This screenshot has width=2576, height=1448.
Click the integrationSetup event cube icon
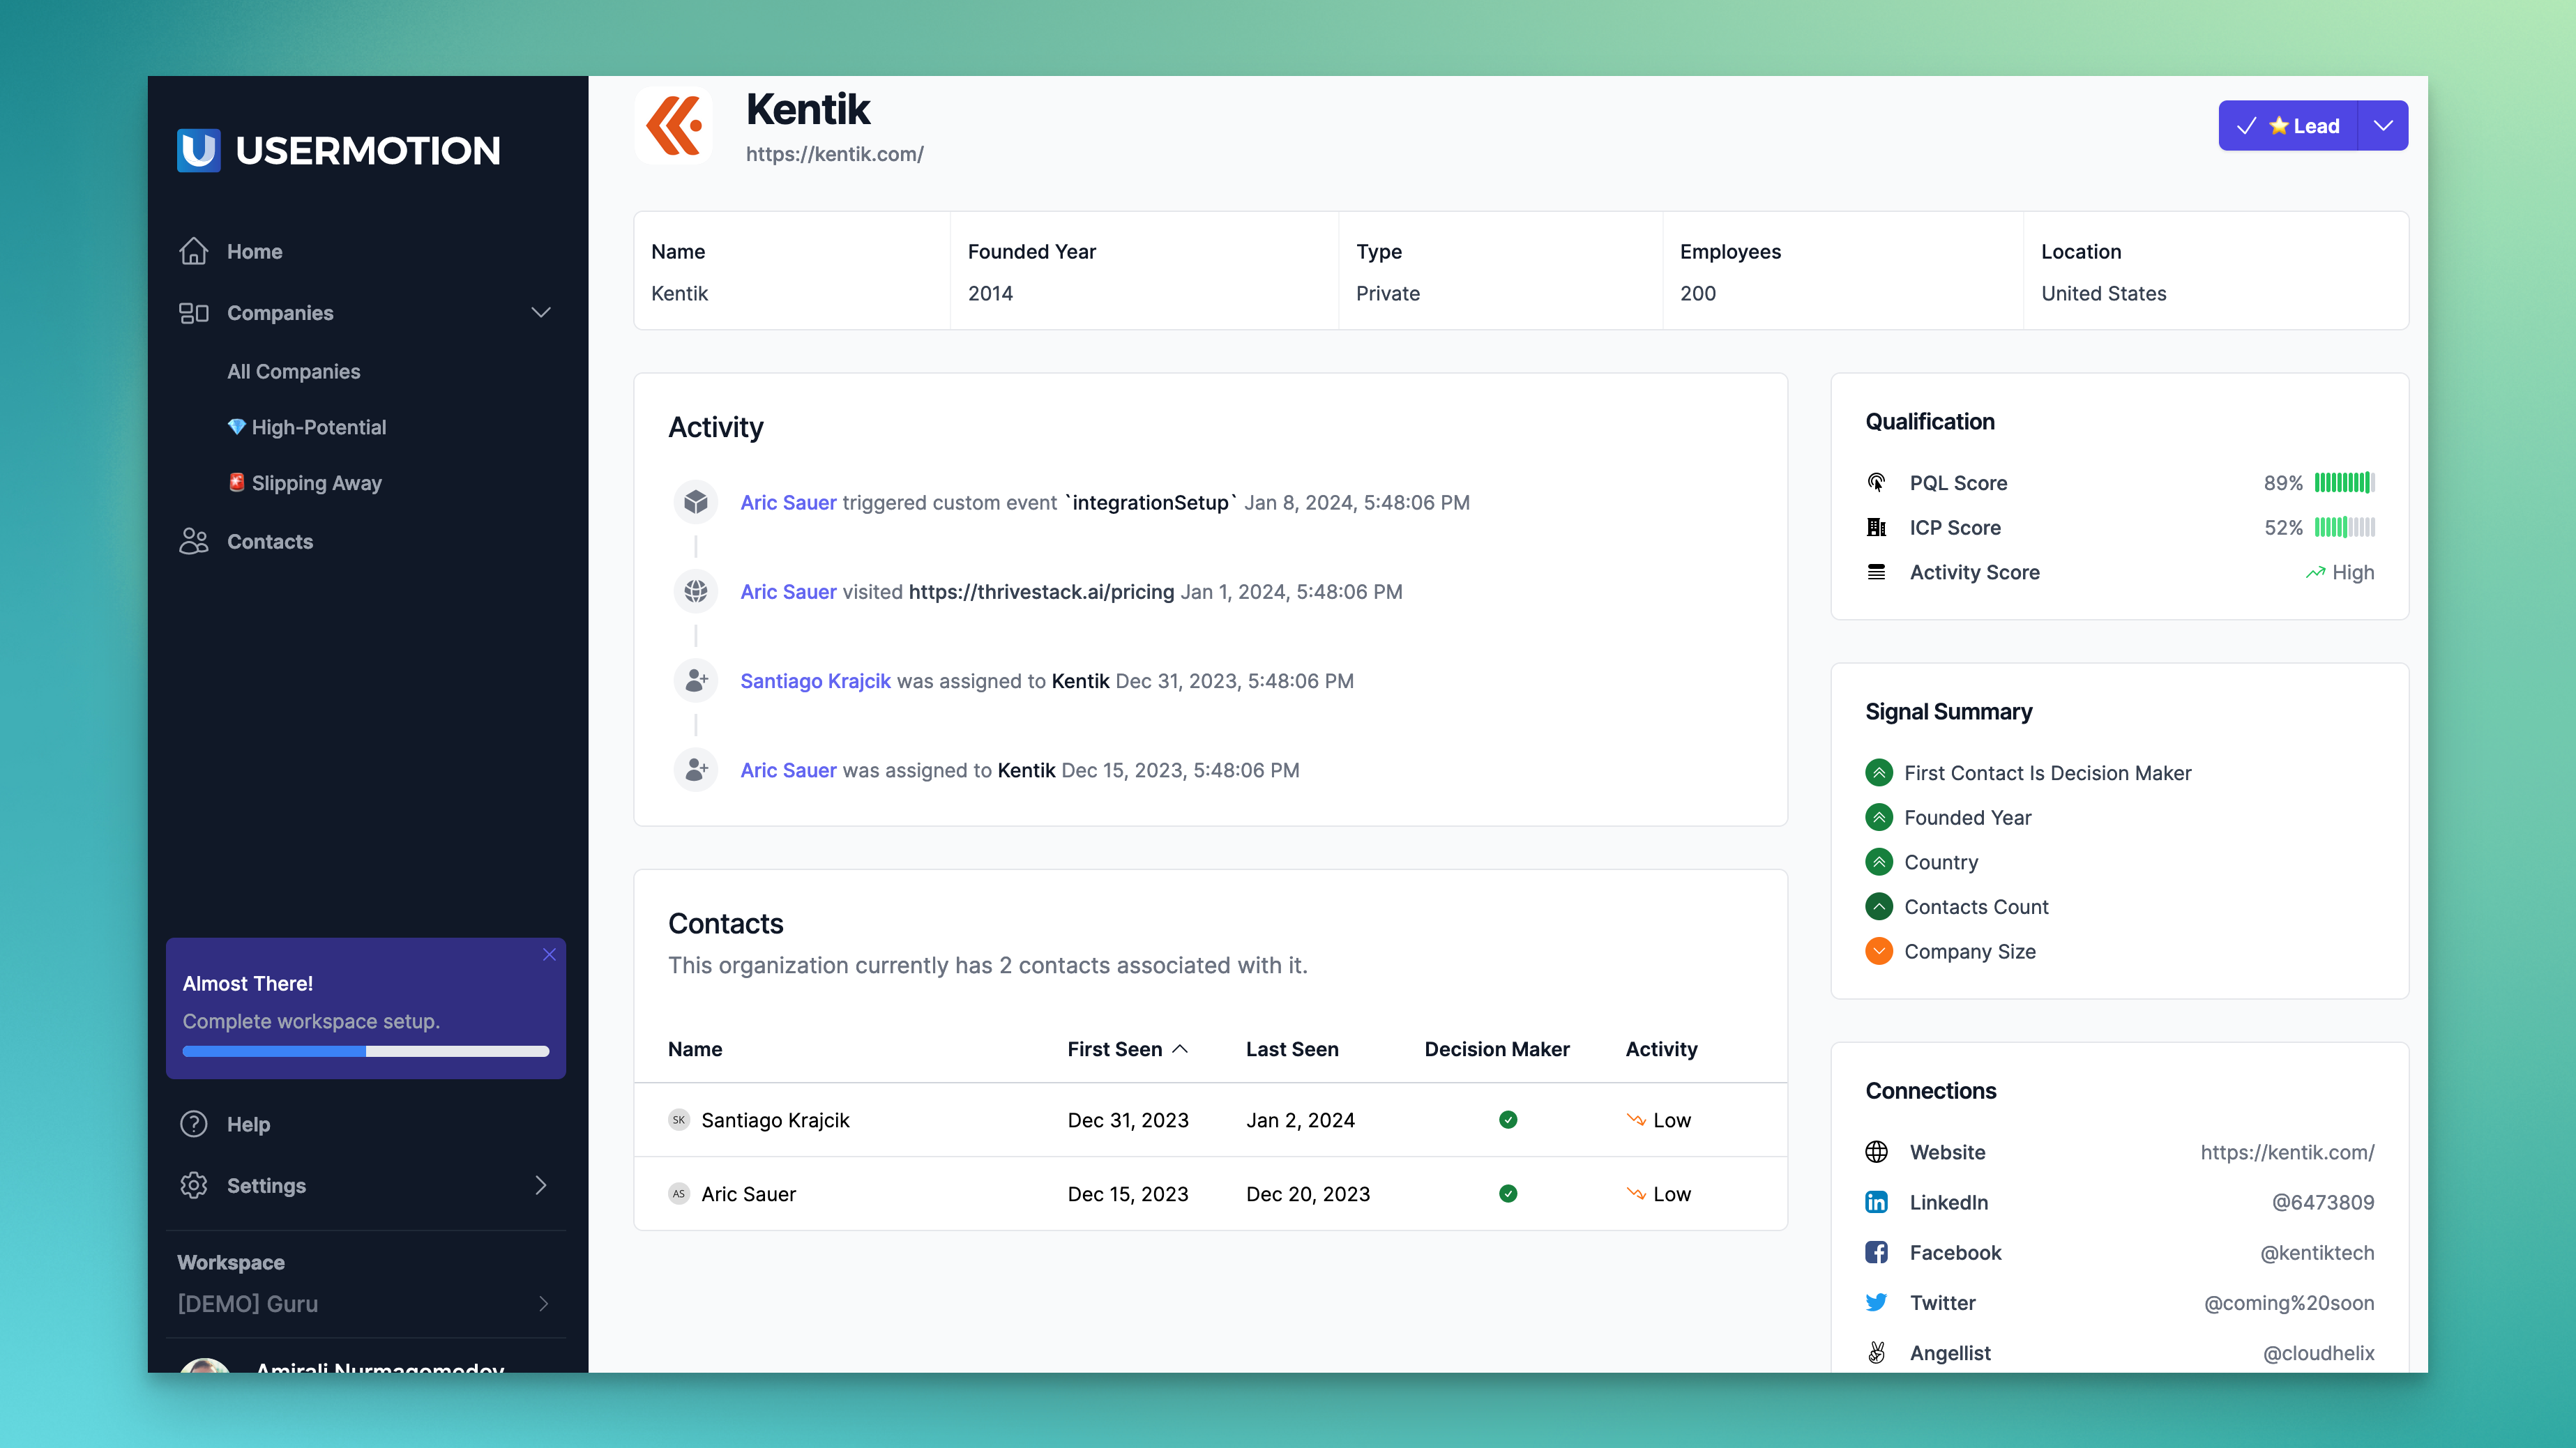click(x=696, y=502)
